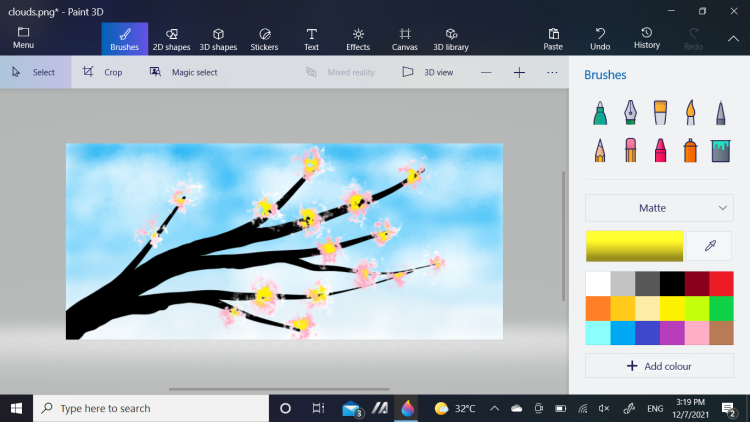Open the more options ellipsis
750x422 pixels.
tap(552, 73)
